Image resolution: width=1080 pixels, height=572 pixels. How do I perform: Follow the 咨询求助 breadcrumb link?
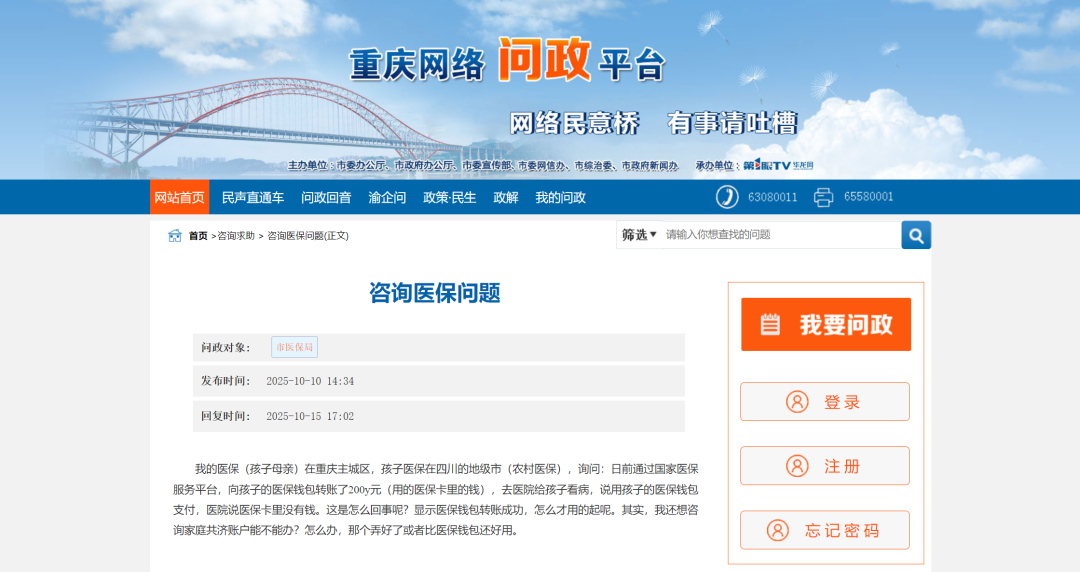pos(236,236)
